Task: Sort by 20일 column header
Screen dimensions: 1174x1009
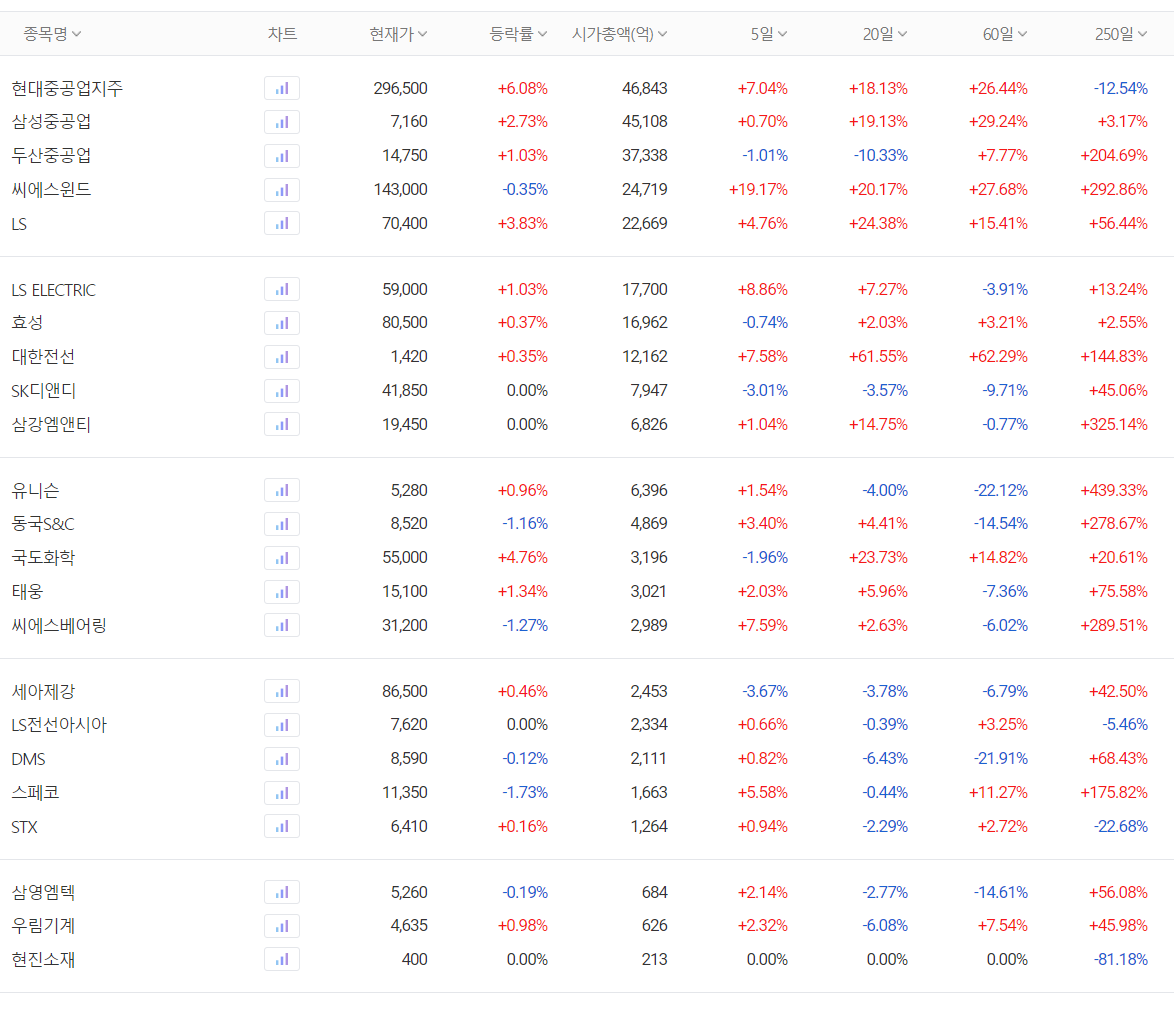Action: pos(885,34)
